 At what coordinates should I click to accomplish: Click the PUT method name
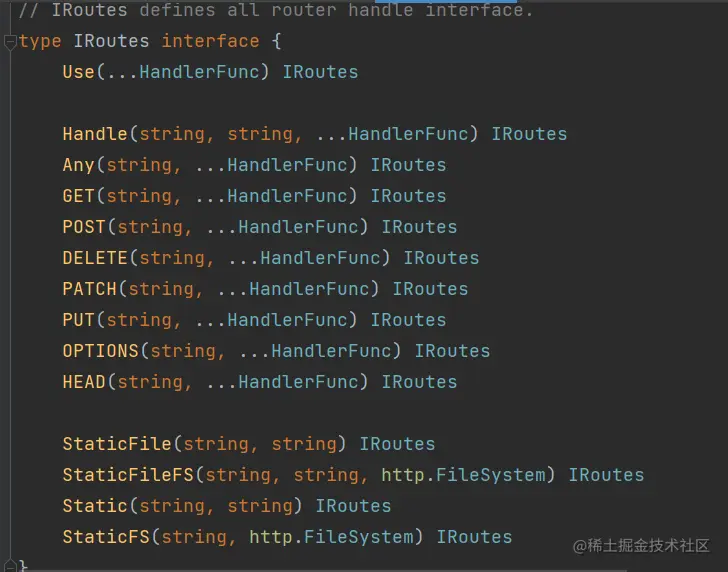(79, 320)
